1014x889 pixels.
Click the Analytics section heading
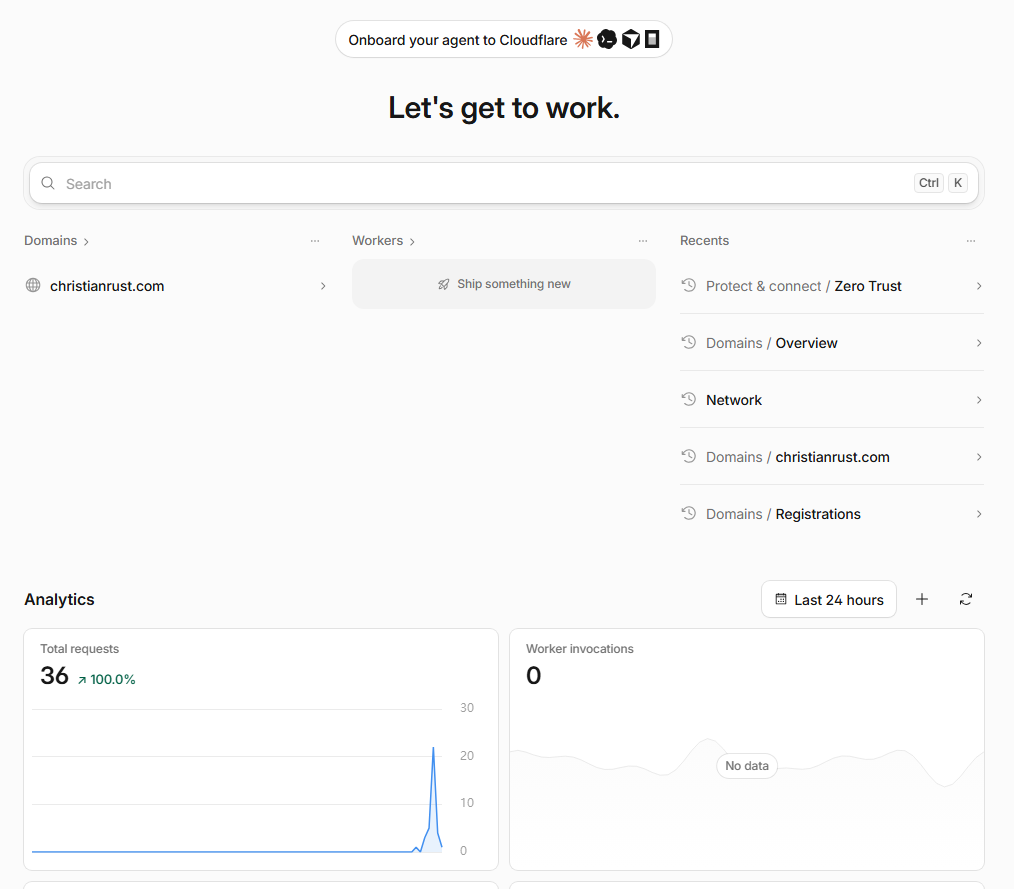59,599
